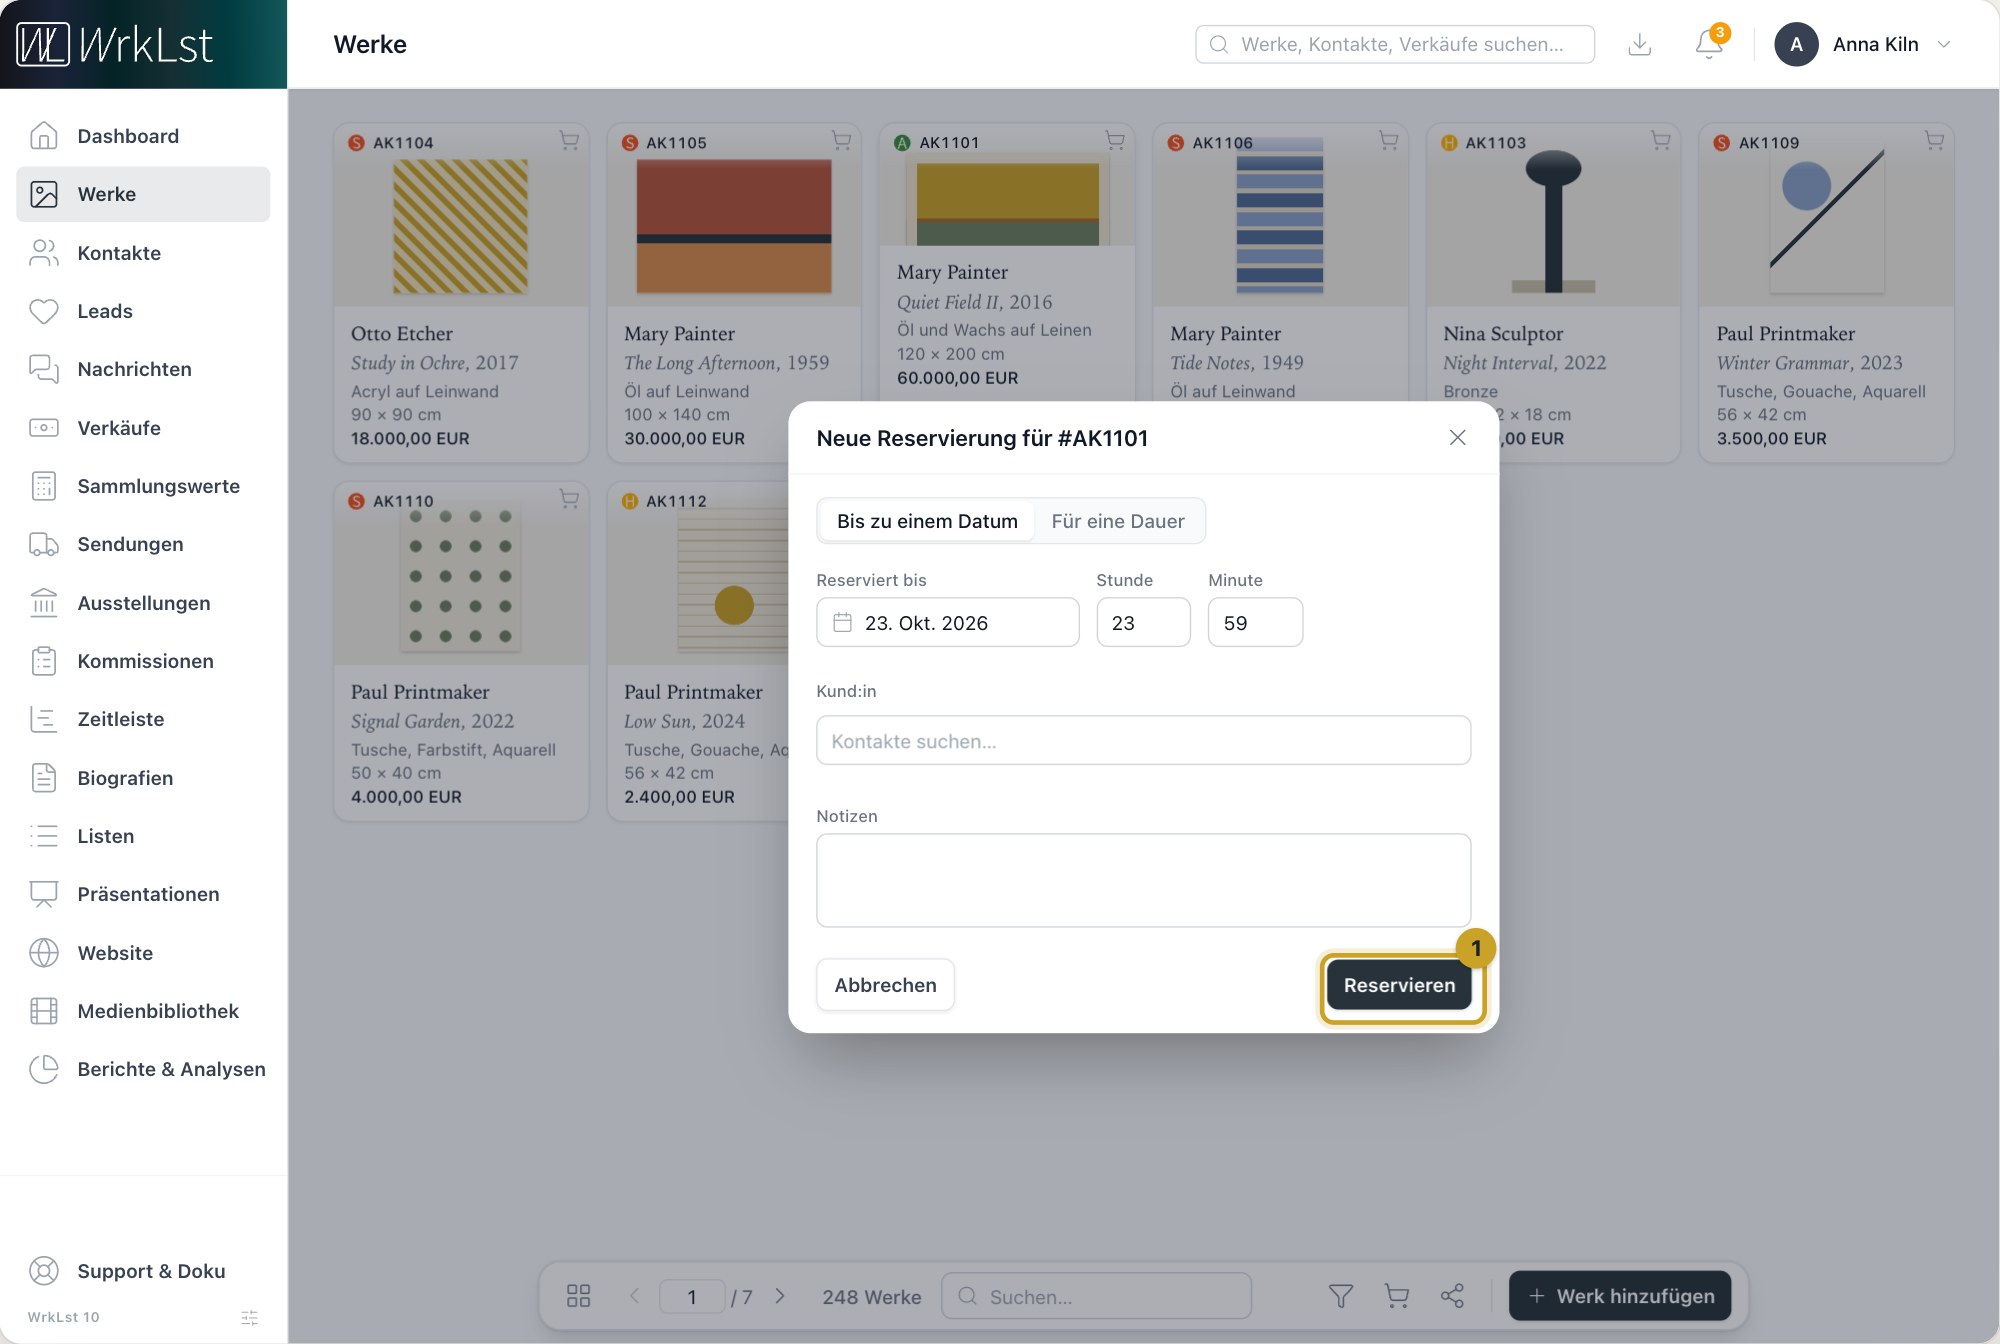Click the filter funnel icon in bottom bar
This screenshot has height=1344, width=2000.
pos(1341,1296)
